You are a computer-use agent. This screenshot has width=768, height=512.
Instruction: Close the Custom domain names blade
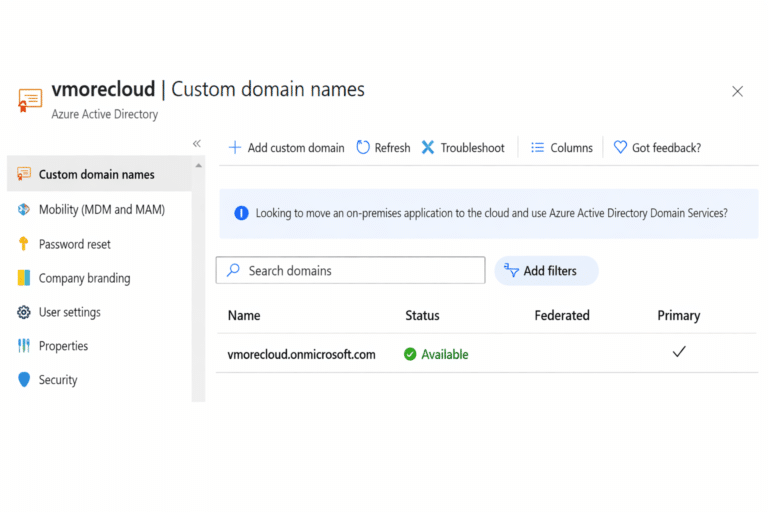tap(737, 91)
